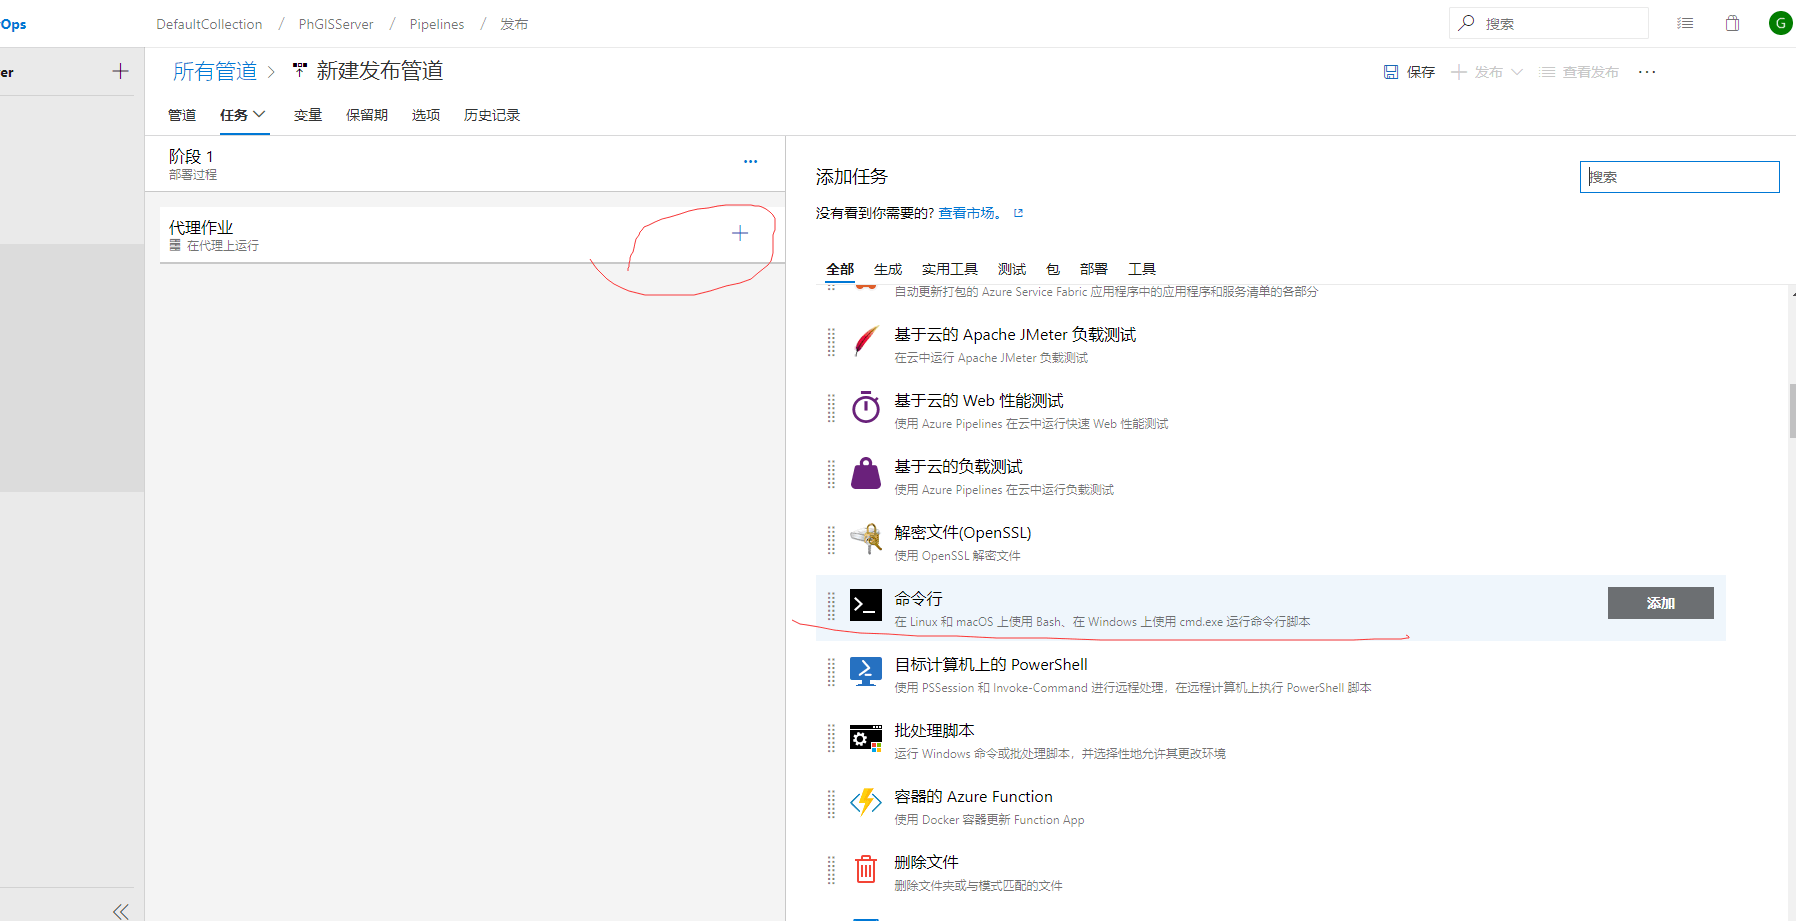Open the more actions ellipsis in toolbar
Screen dimensions: 1796x921
pos(1647,72)
